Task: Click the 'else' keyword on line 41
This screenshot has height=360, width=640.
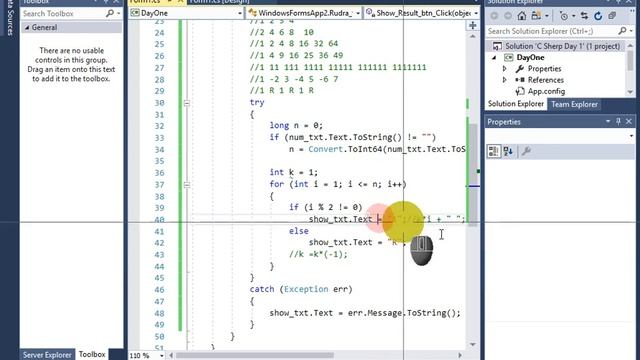Action: [x=299, y=231]
